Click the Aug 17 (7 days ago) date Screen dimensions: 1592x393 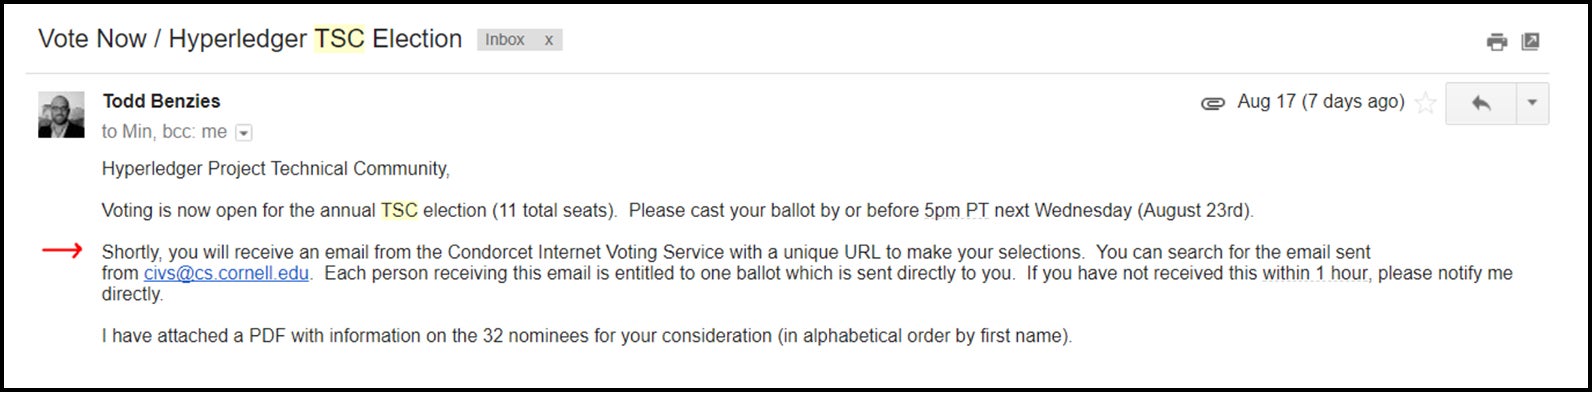[1320, 101]
